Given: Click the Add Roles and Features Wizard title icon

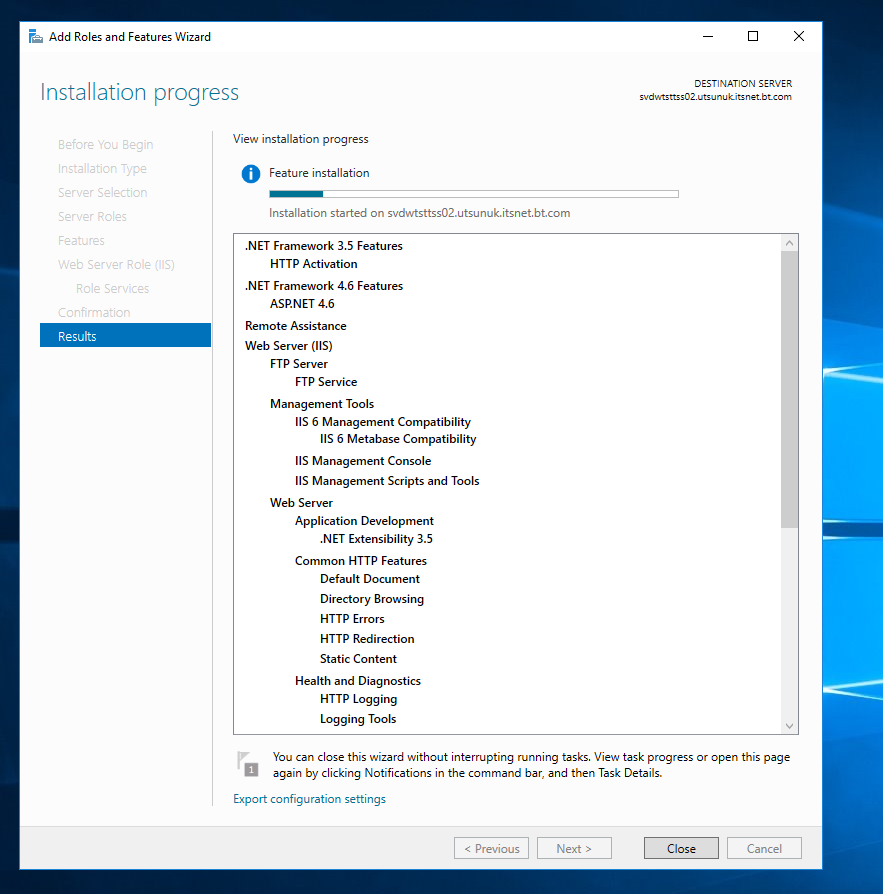Looking at the screenshot, I should 35,36.
